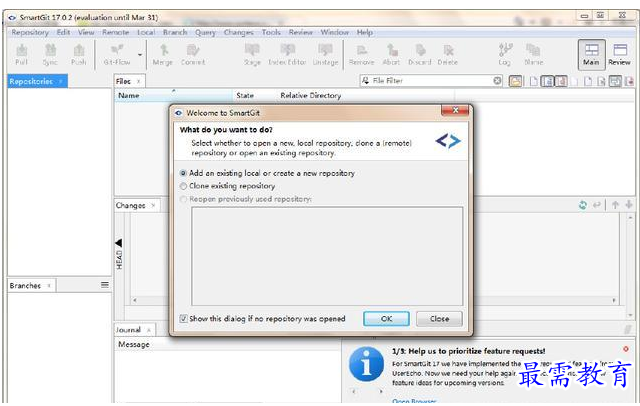640x406 pixels.
Task: Click the Commit toolbar icon
Action: (193, 55)
